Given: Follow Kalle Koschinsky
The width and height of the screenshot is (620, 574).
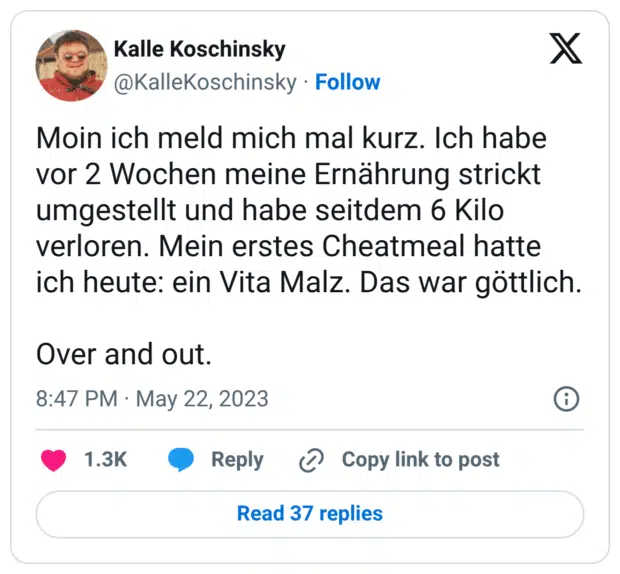Looking at the screenshot, I should [347, 82].
